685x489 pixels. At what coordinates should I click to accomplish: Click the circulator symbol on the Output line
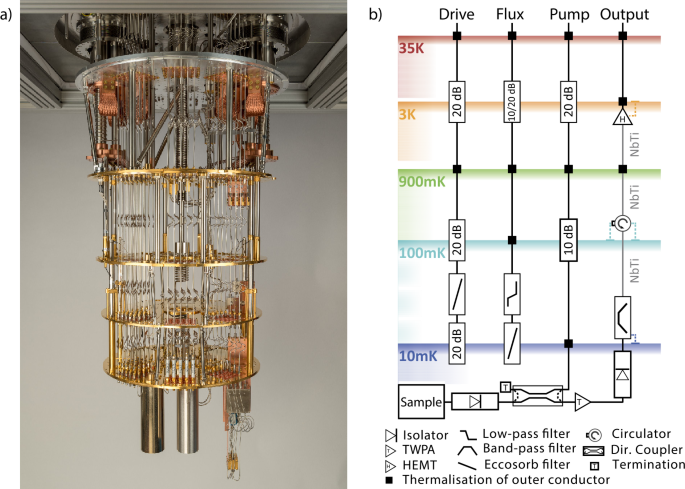pos(622,226)
